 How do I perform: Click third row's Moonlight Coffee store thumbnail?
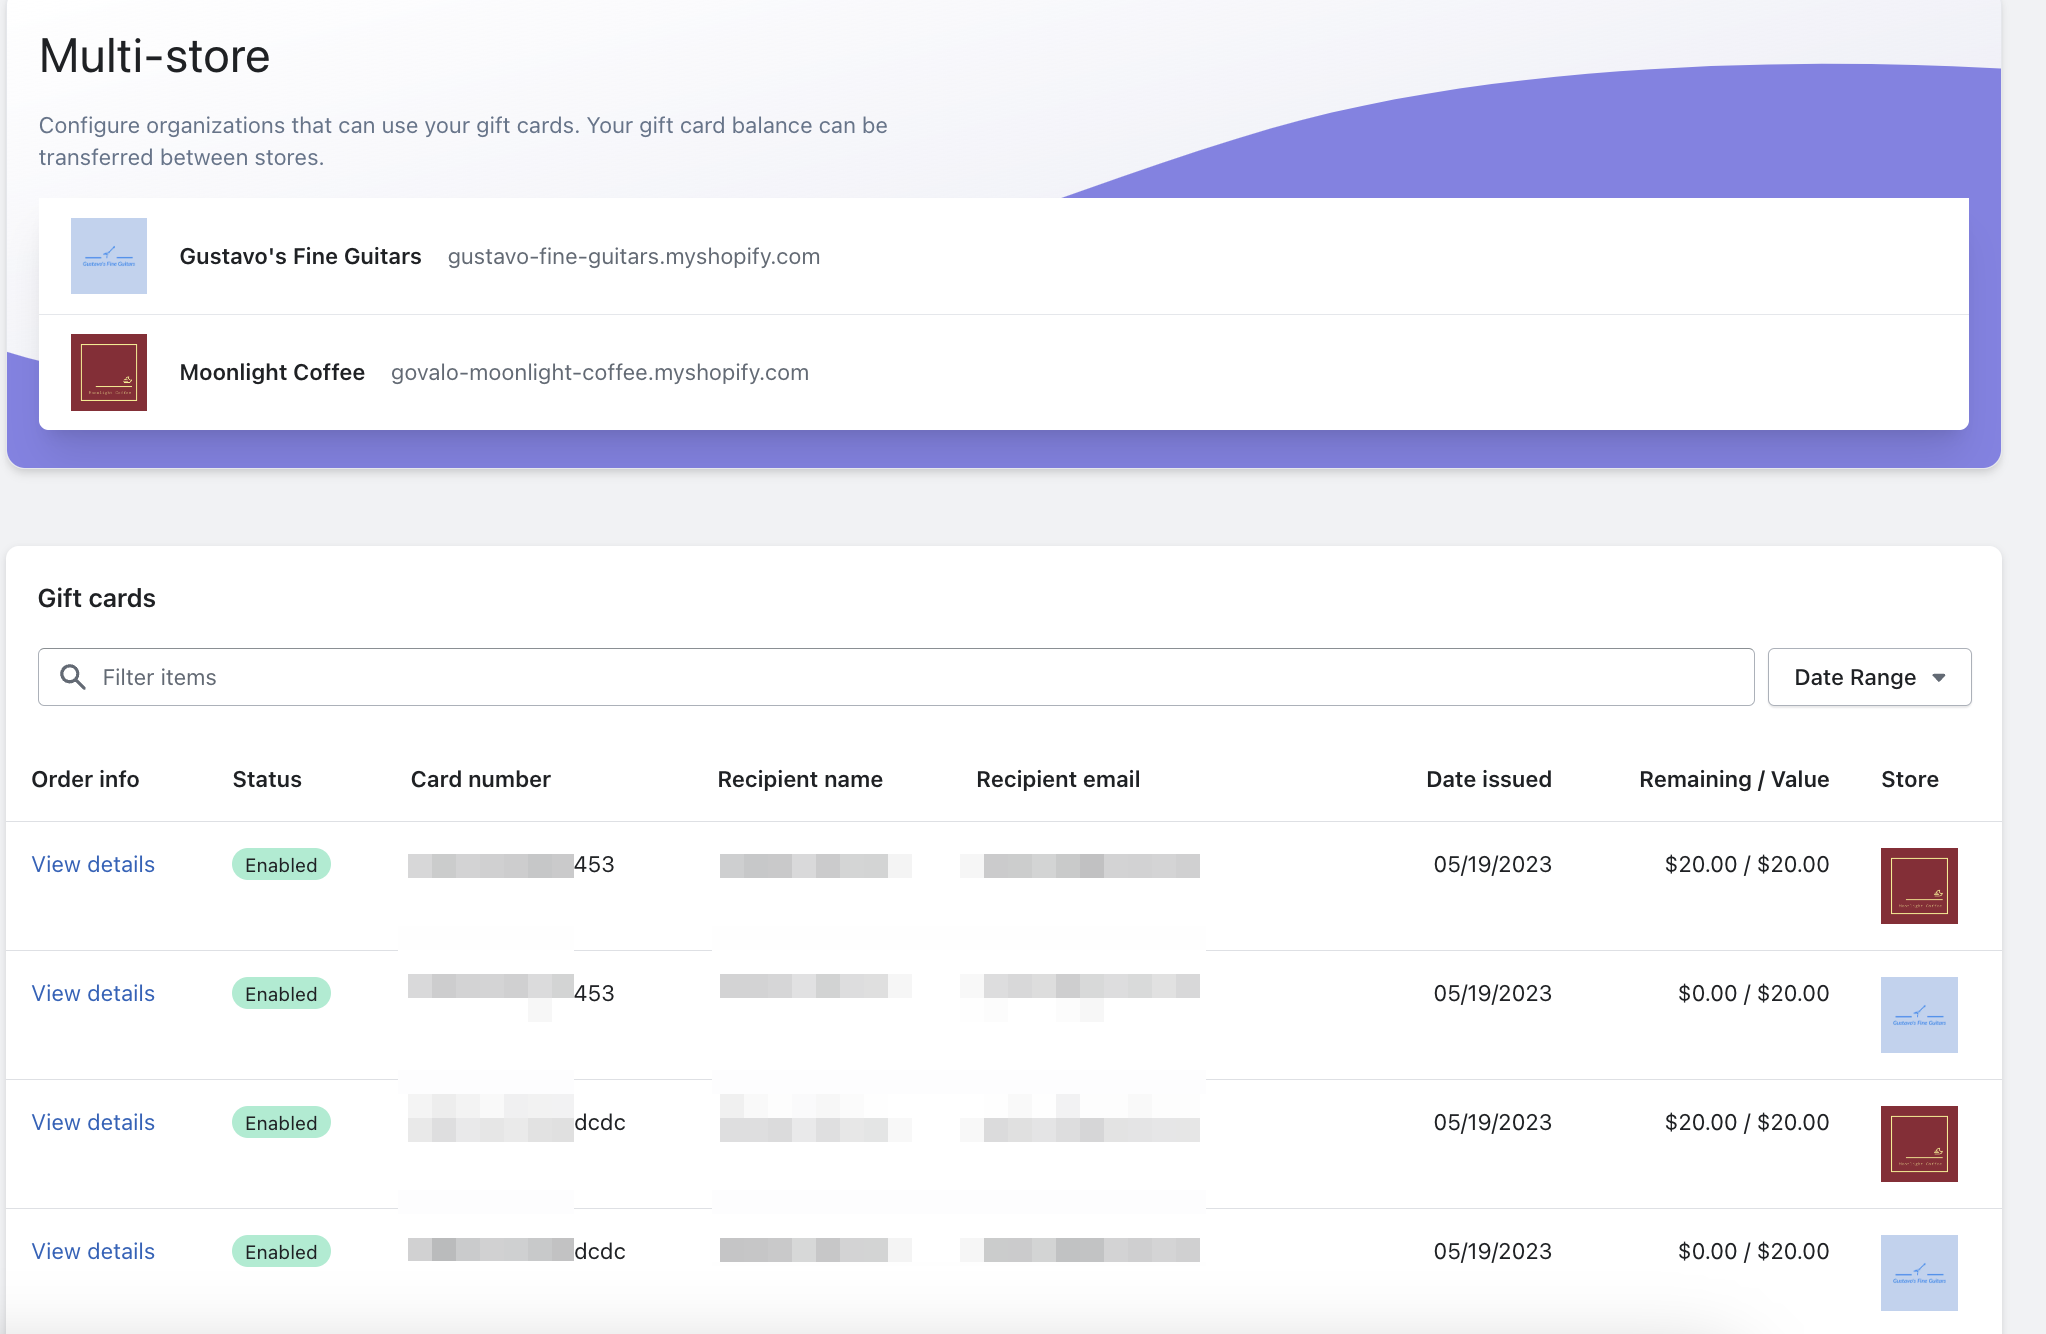1918,1144
